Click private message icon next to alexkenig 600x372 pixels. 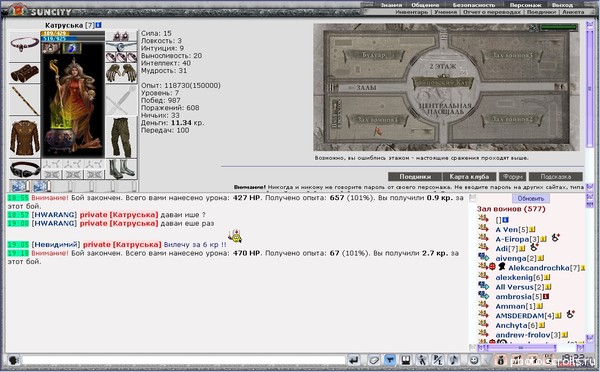pyautogui.click(x=483, y=276)
